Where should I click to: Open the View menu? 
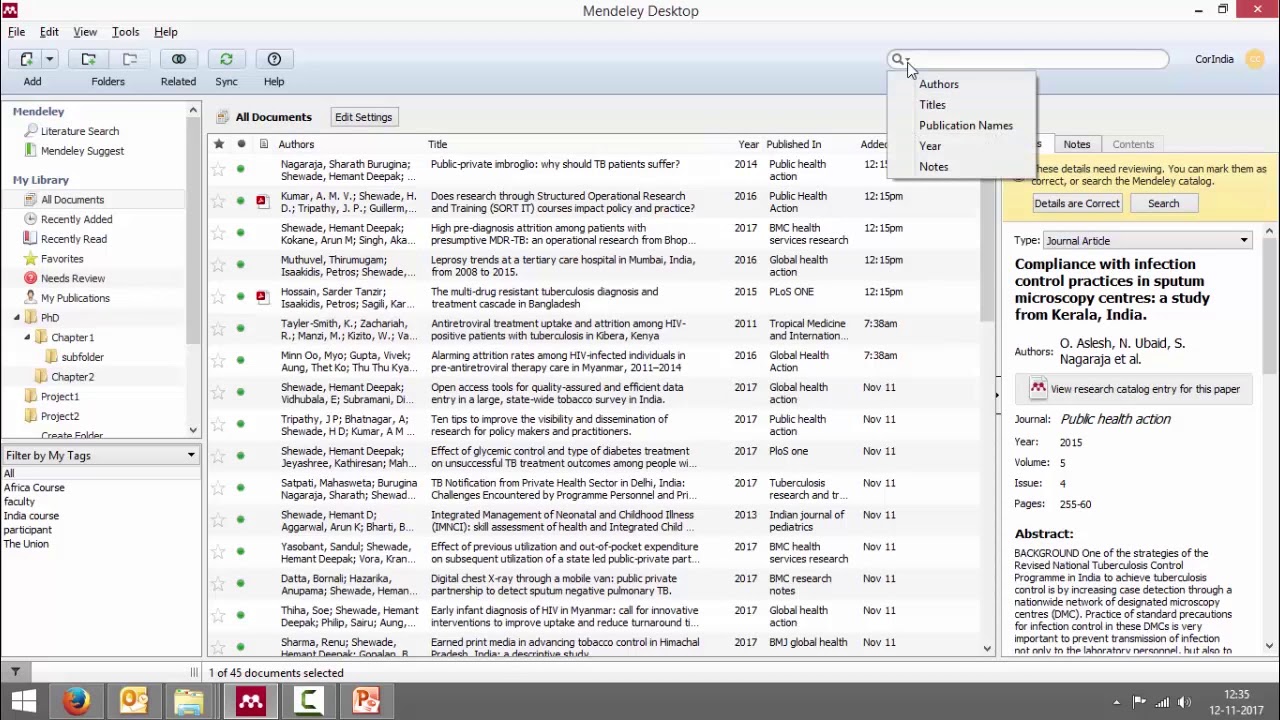tap(85, 32)
